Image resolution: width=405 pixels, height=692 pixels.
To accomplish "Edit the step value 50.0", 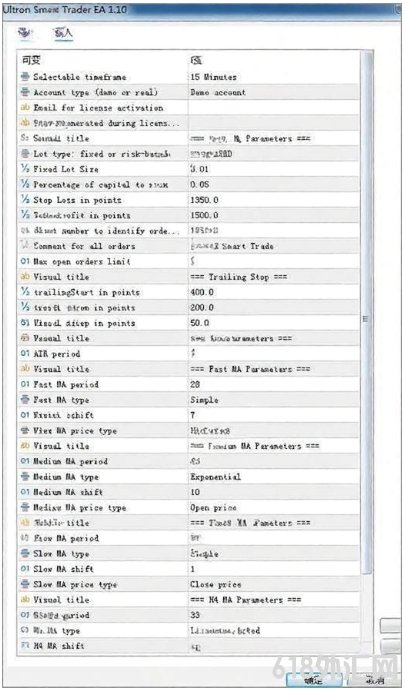I will (200, 323).
